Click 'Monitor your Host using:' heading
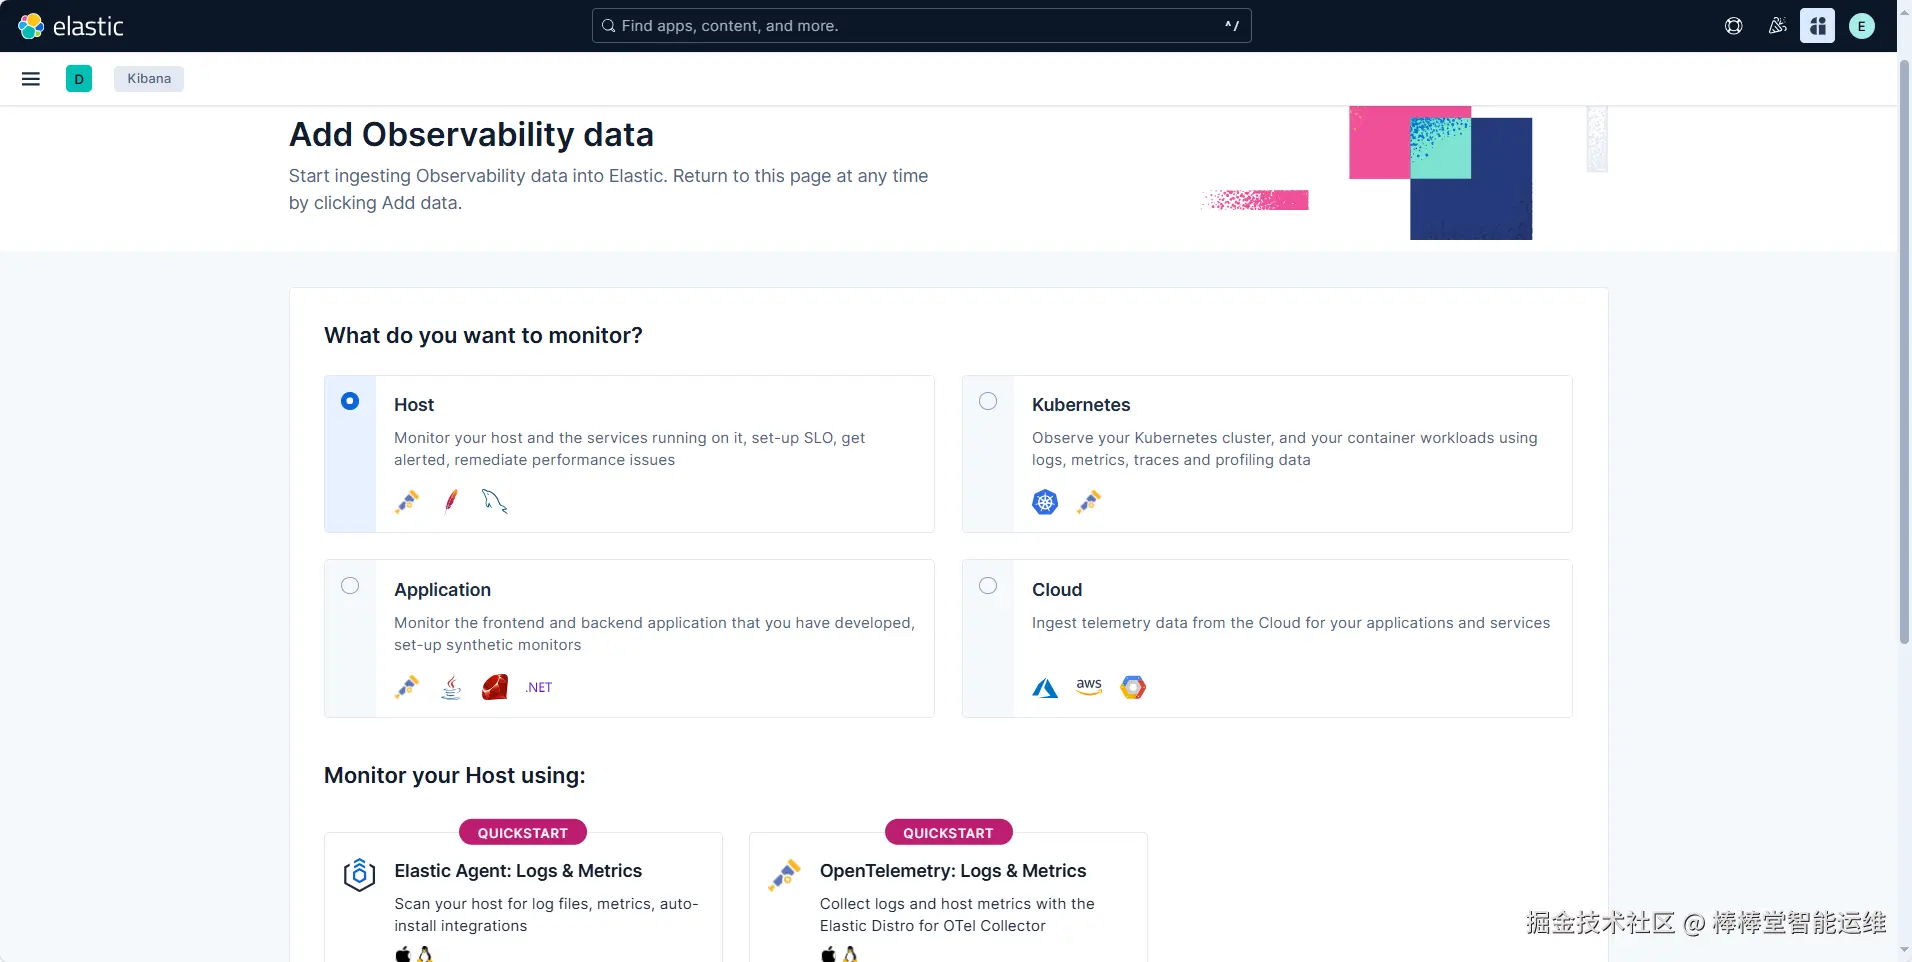The height and width of the screenshot is (962, 1912). click(x=455, y=776)
